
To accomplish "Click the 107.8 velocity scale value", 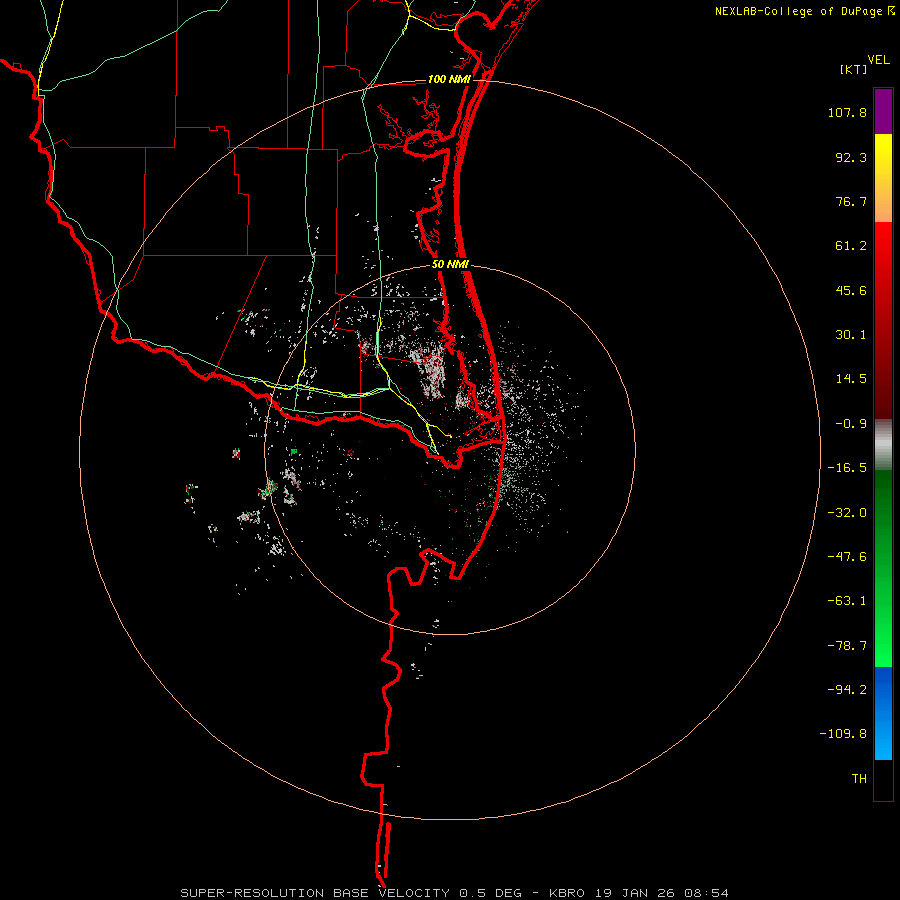I will [x=847, y=112].
